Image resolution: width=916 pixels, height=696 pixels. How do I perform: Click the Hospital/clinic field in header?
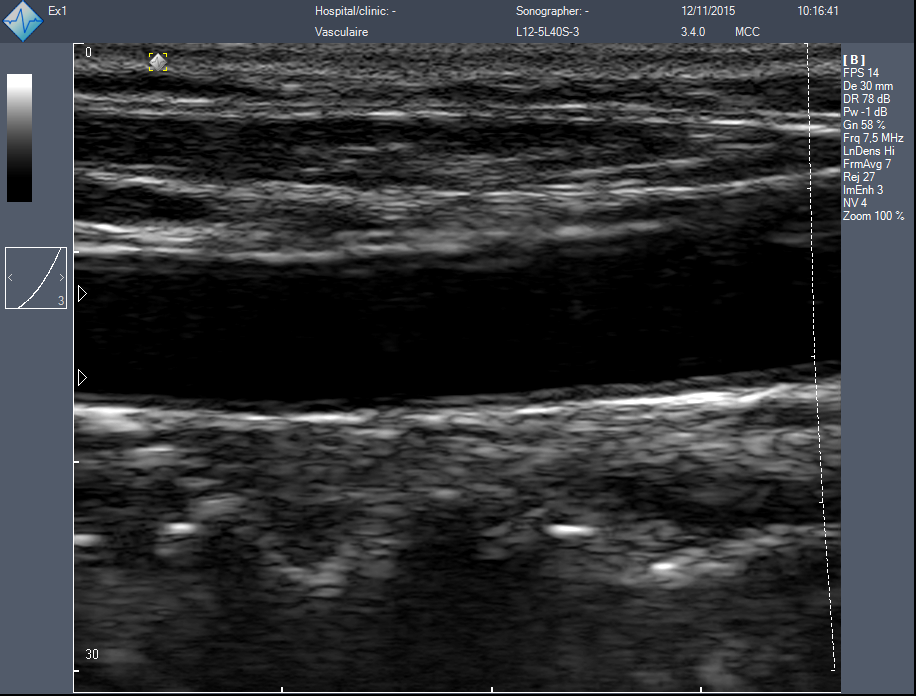356,12
